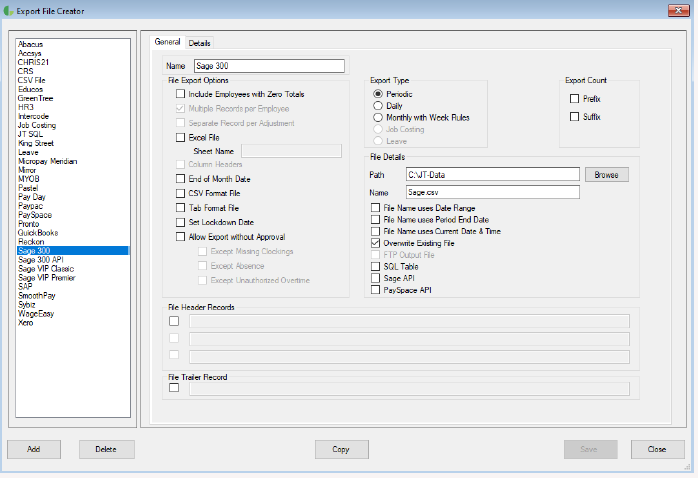Viewport: 698px width, 478px height.
Task: Uncheck Overwrite Existing File
Action: pyautogui.click(x=376, y=243)
